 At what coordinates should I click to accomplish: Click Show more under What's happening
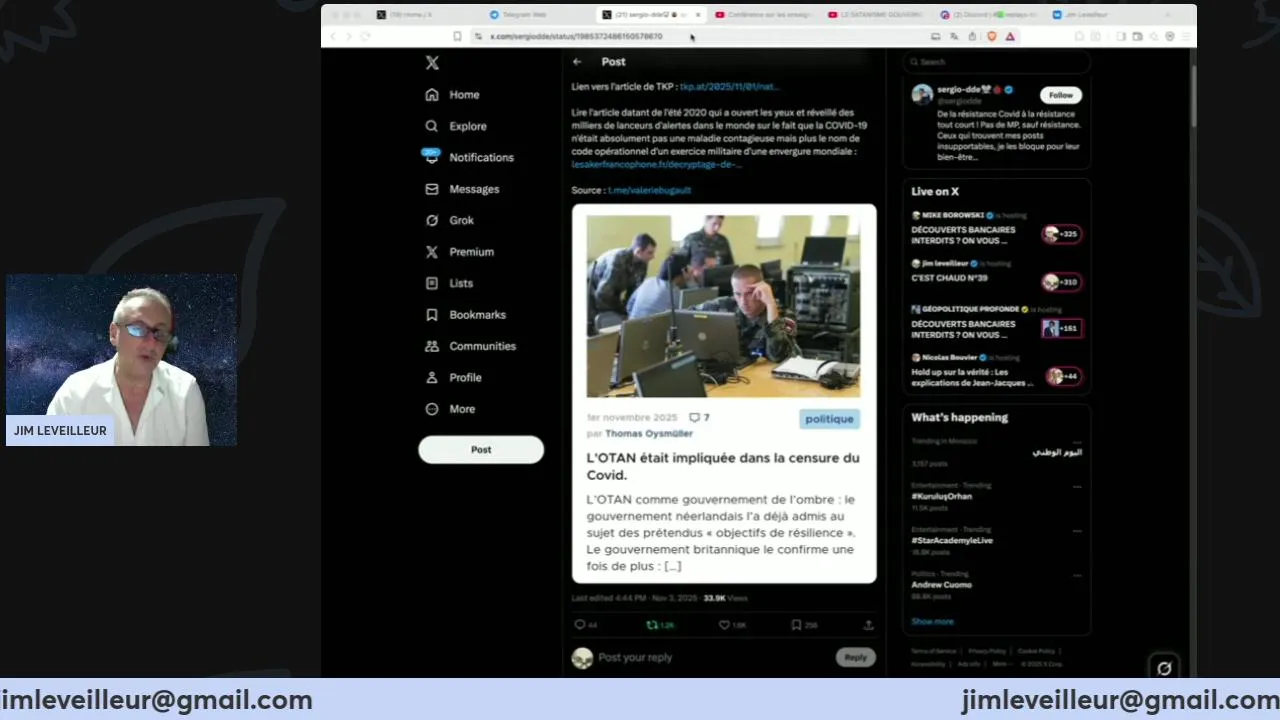click(x=932, y=622)
